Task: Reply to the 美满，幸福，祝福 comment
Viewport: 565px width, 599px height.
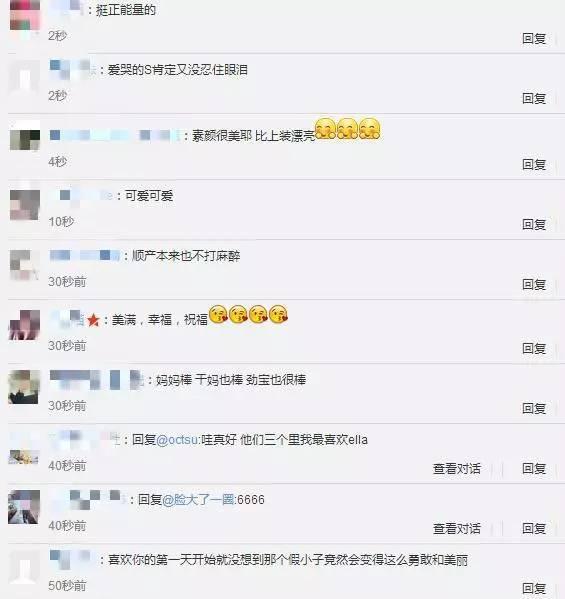Action: [x=534, y=348]
